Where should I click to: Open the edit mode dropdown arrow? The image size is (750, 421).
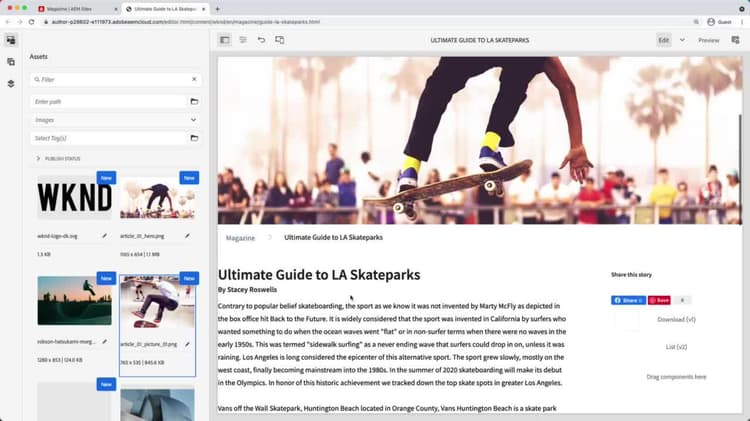point(682,40)
